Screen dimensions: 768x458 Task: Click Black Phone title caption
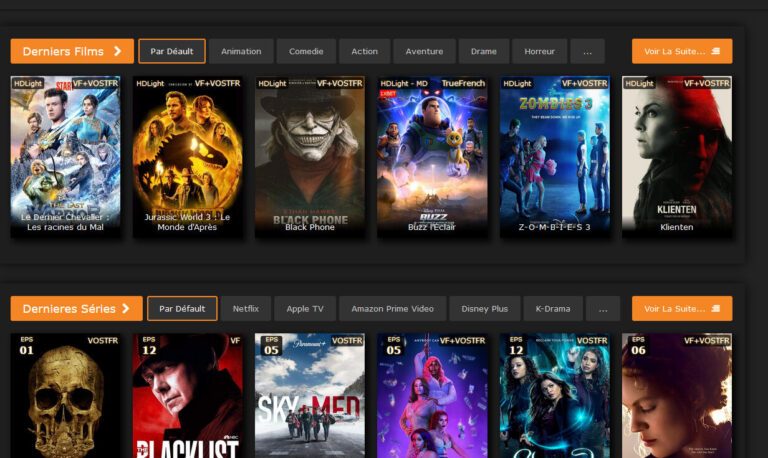[x=310, y=227]
